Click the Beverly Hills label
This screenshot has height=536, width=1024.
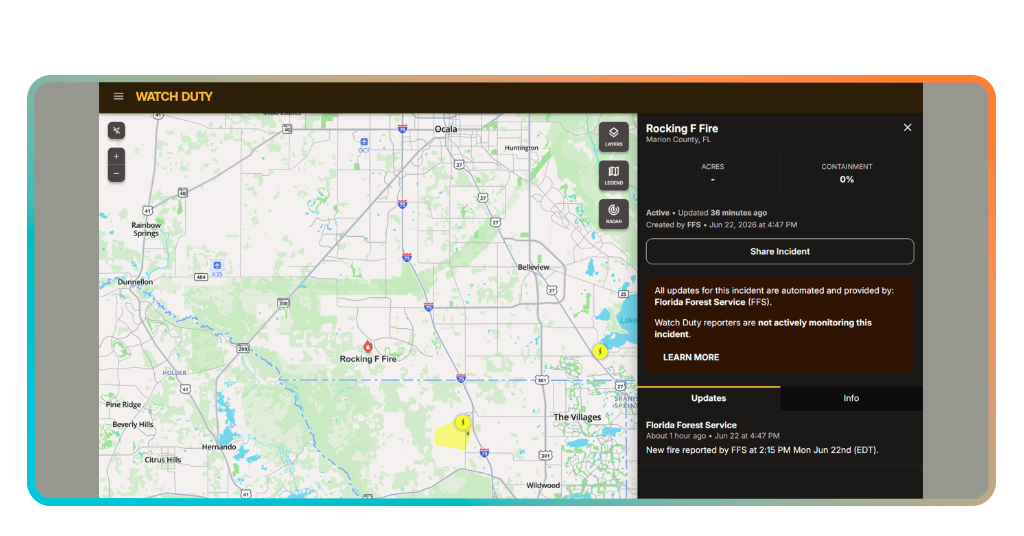click(x=133, y=424)
